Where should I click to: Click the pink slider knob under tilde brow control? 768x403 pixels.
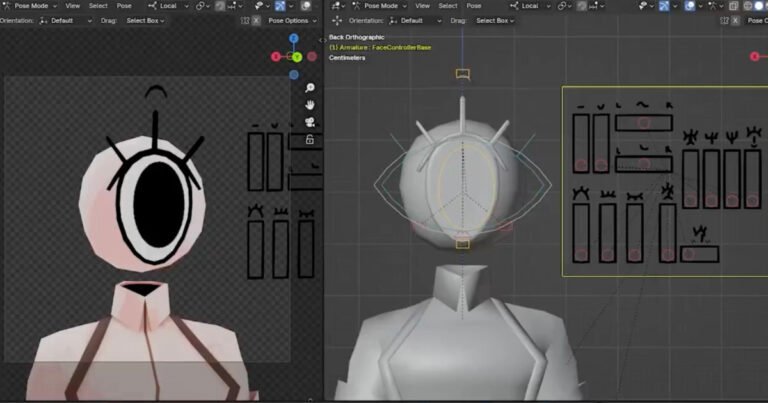click(x=644, y=123)
